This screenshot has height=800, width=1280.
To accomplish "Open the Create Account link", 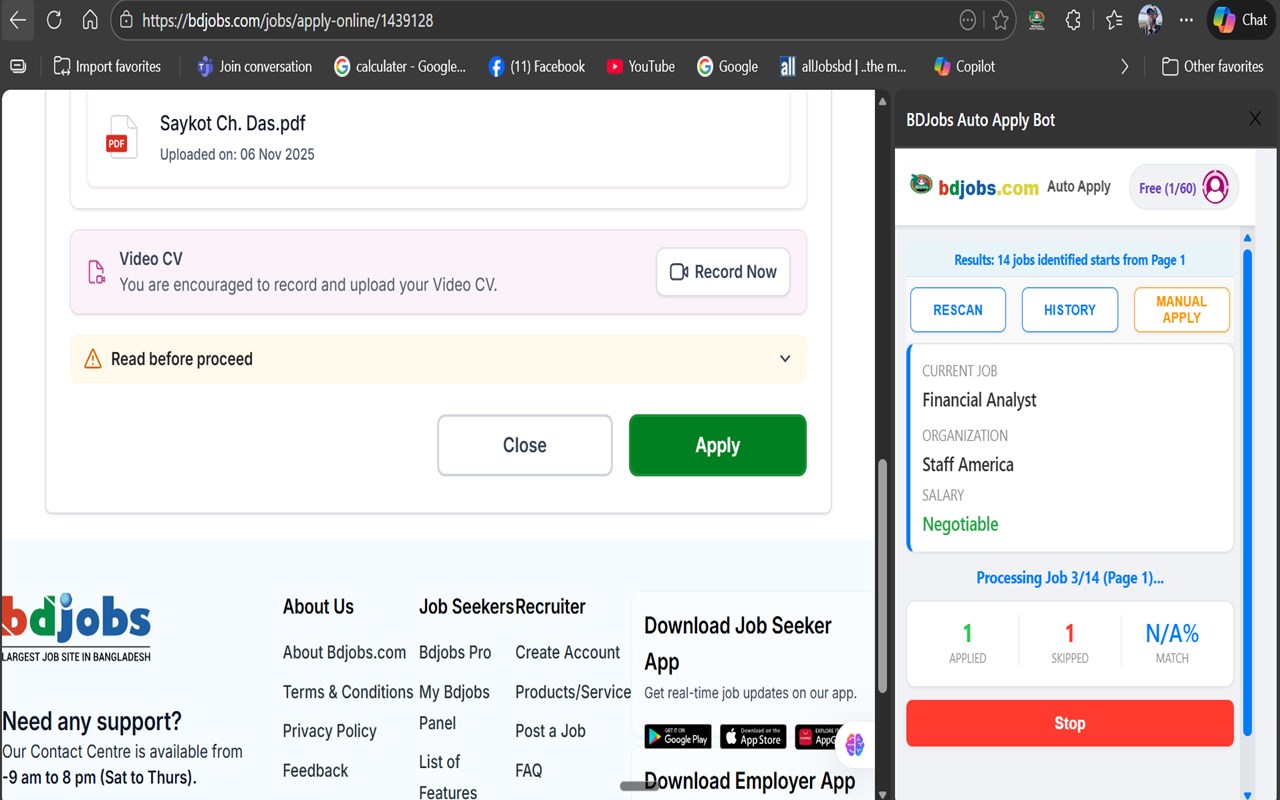I will [568, 652].
